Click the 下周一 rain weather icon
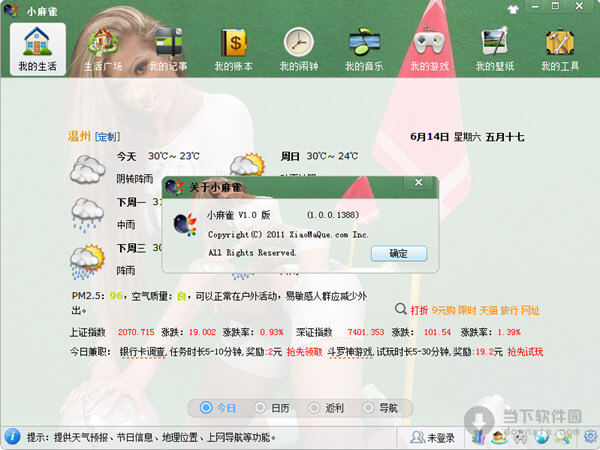Image resolution: width=600 pixels, height=450 pixels. [x=87, y=215]
